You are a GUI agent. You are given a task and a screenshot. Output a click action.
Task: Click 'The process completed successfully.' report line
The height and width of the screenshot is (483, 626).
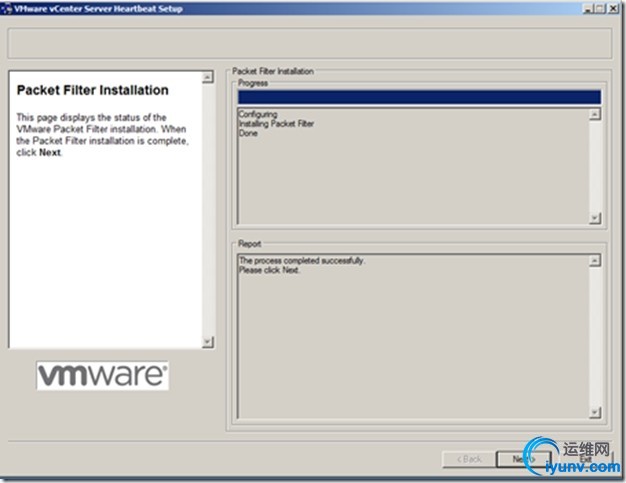click(301, 261)
